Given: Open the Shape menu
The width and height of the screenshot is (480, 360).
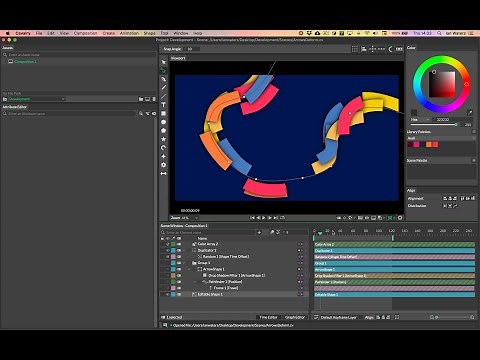Looking at the screenshot, I should 150,33.
